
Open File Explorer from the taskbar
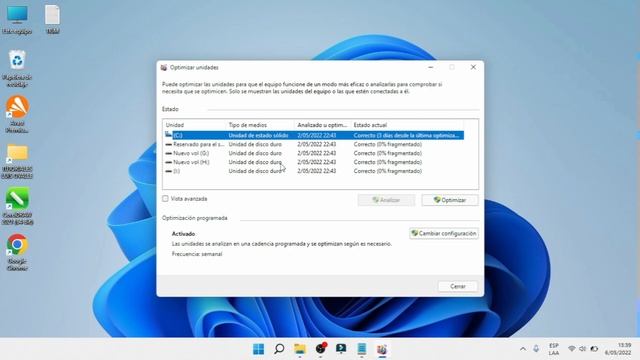(x=300, y=349)
